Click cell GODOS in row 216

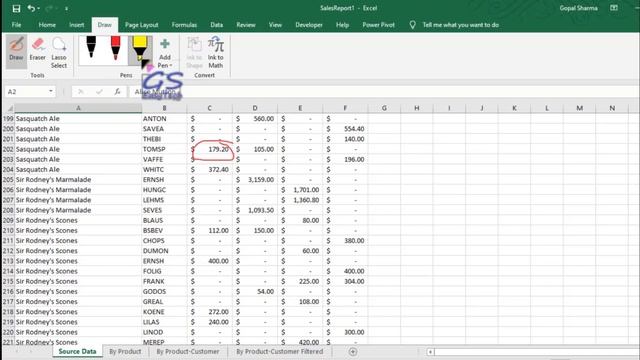[164, 291]
